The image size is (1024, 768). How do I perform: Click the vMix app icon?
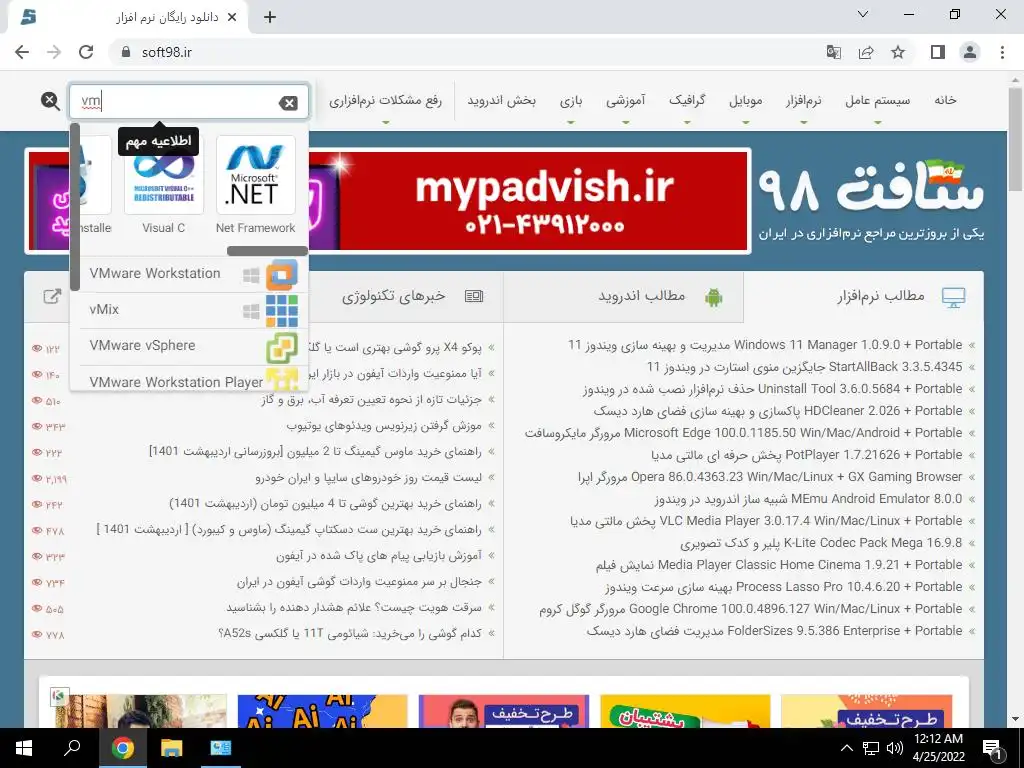click(282, 311)
